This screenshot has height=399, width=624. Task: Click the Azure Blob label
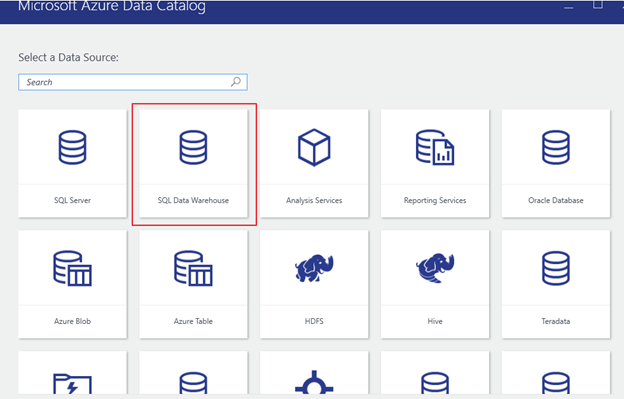(x=72, y=321)
